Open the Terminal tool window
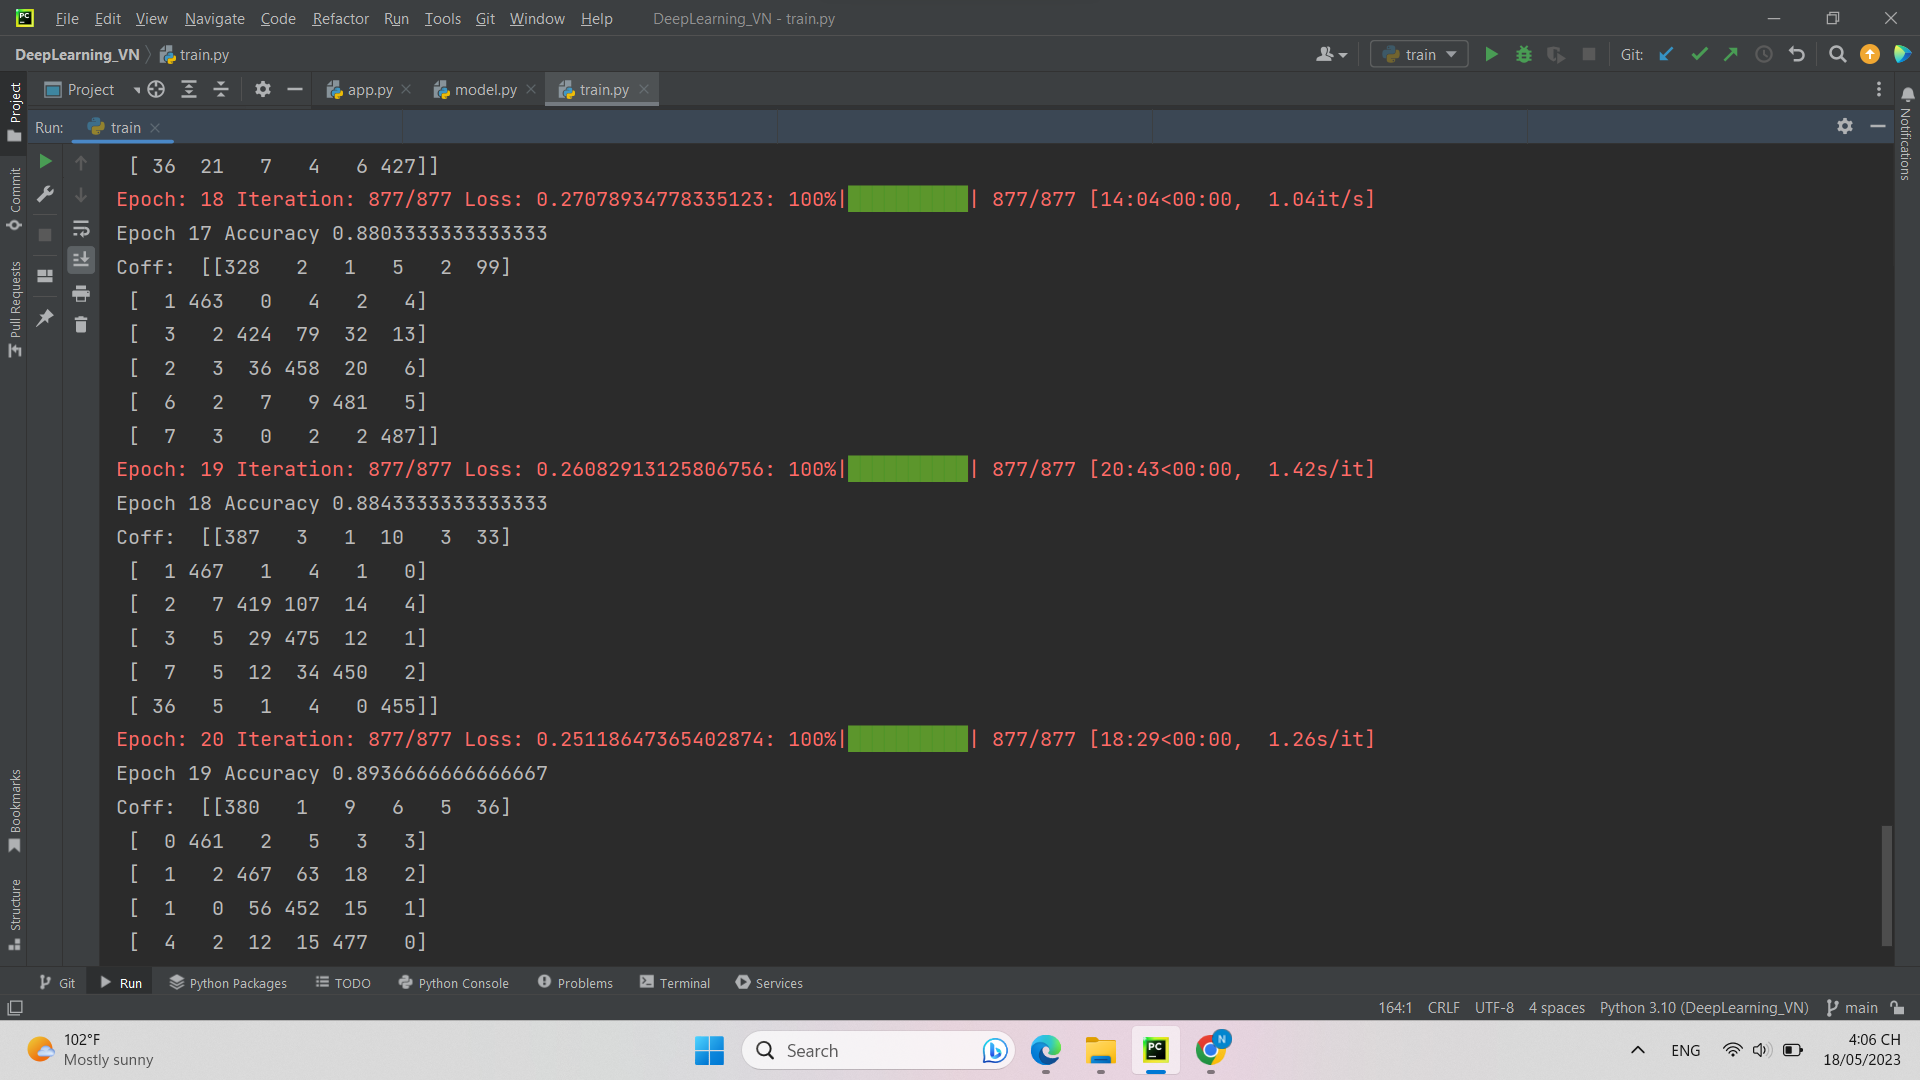Viewport: 1920px width, 1080px height. (684, 983)
